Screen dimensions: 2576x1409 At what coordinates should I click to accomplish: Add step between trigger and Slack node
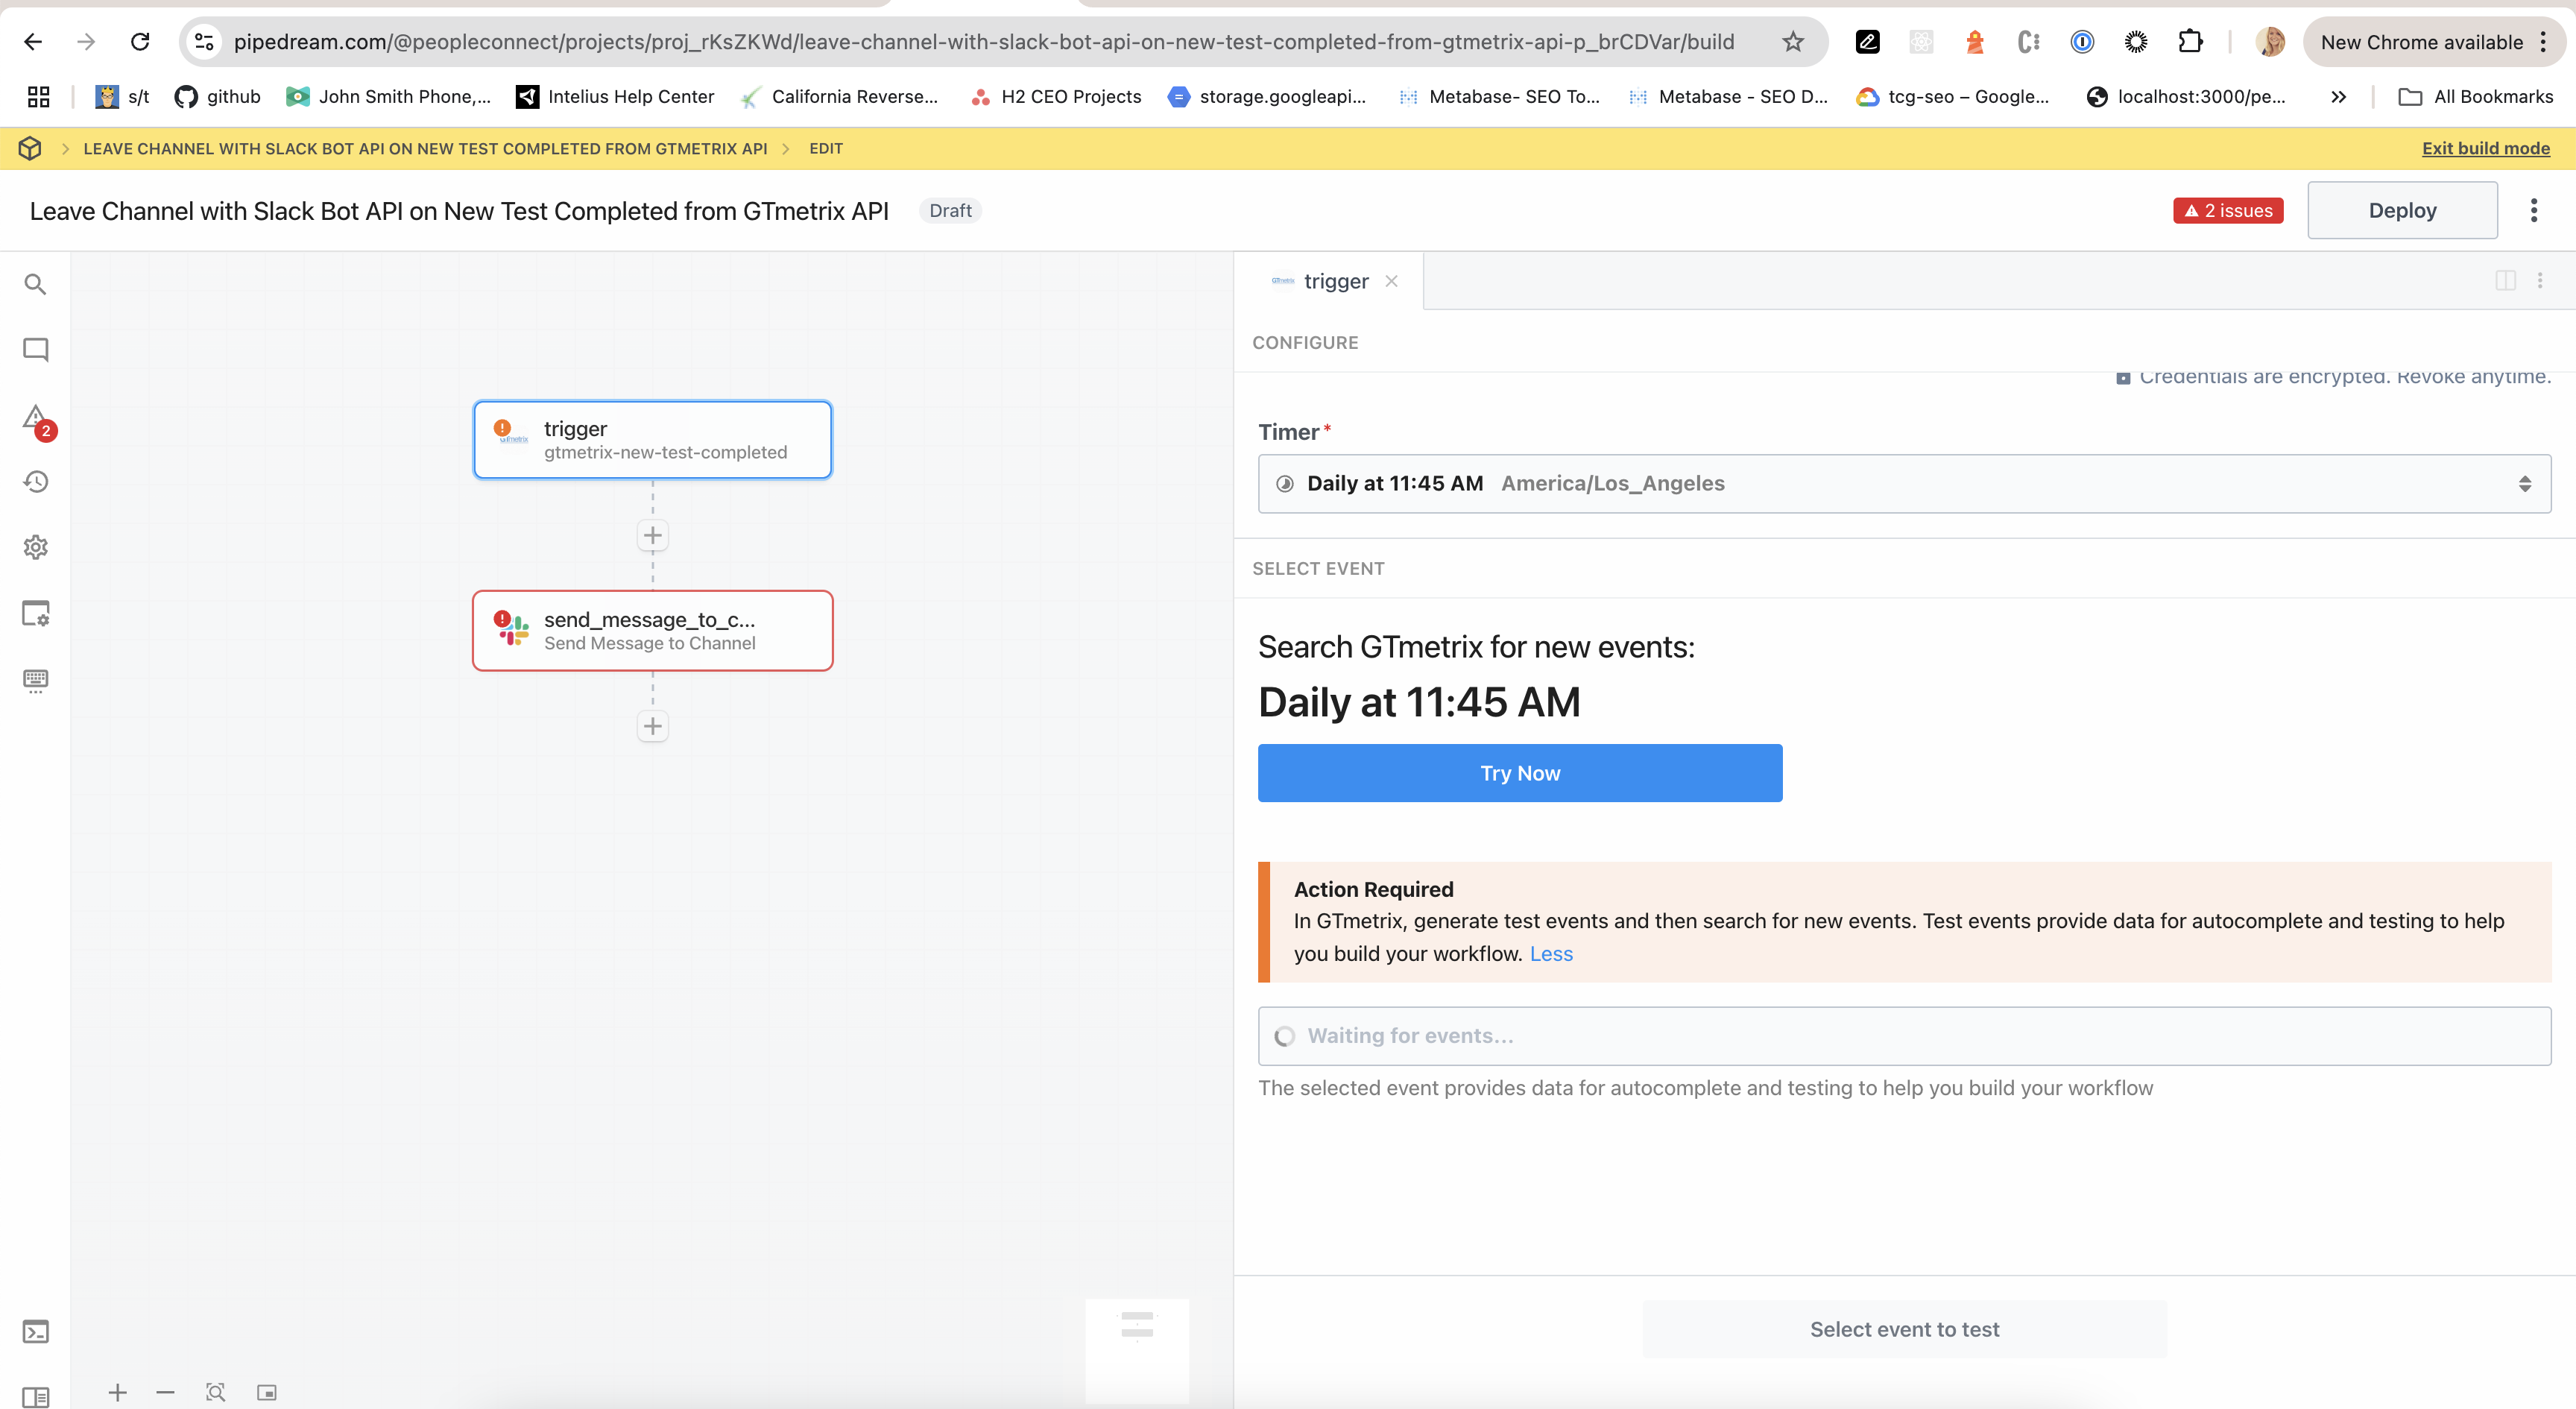652,536
